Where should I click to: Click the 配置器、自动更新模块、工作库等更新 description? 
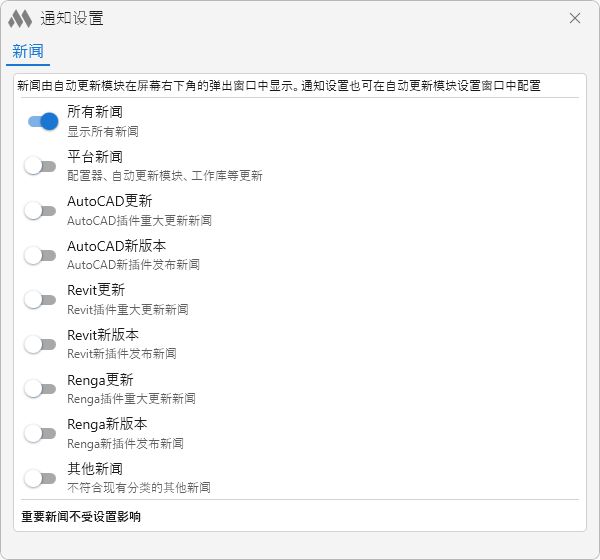[165, 176]
